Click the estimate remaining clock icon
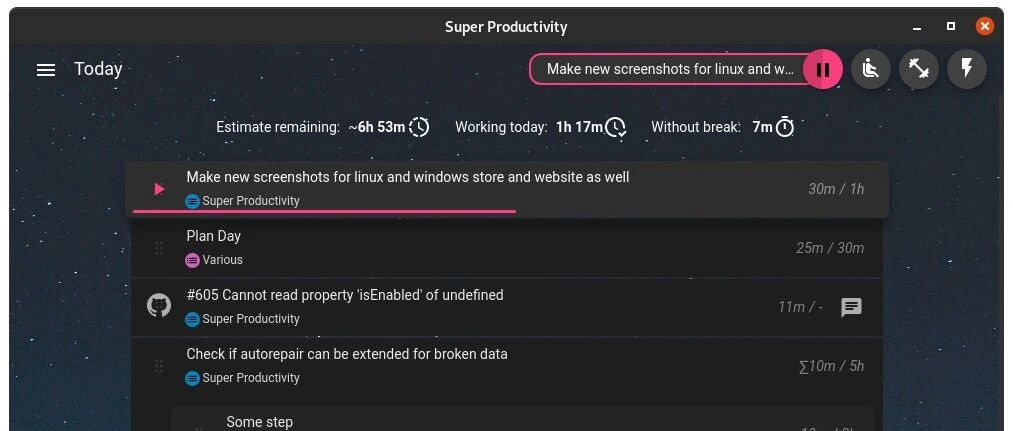The height and width of the screenshot is (431, 1013). pos(419,127)
